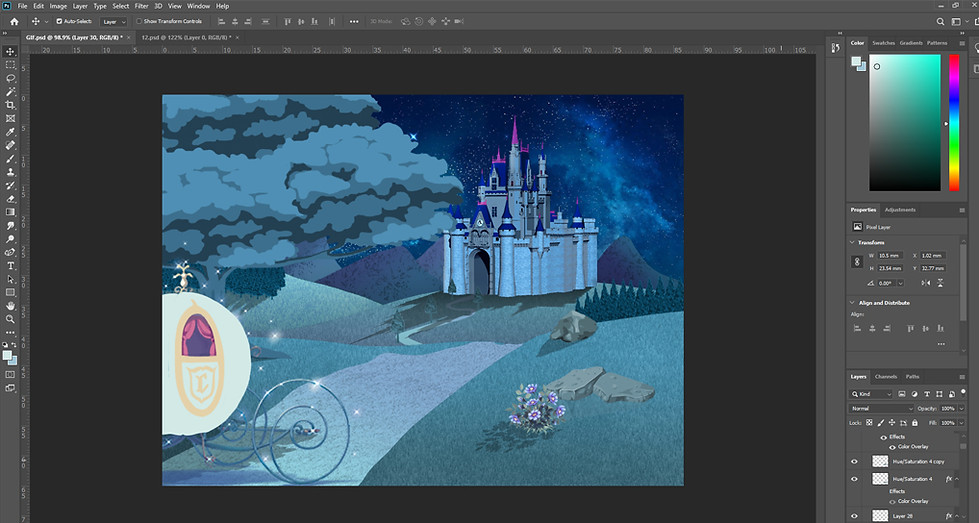Collapse effects of Hue/Saturation 4 layer

957,479
